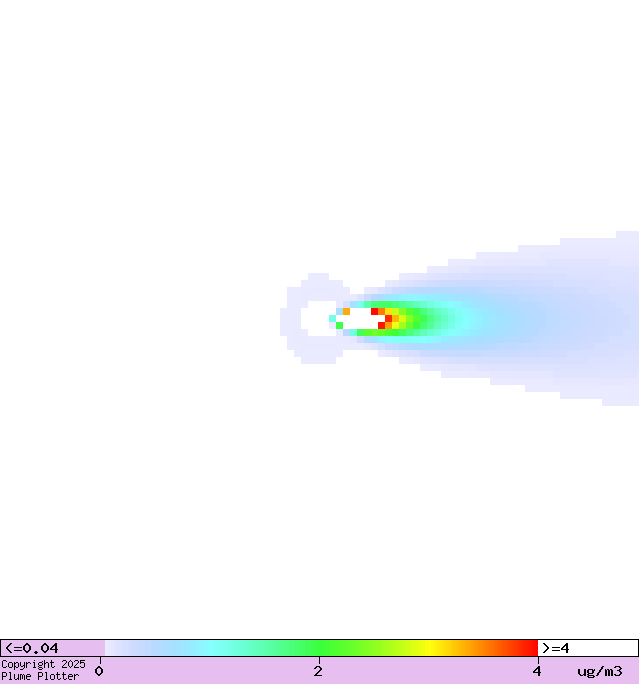Click the "2" tick label under the scale
Image resolution: width=639 pixels, height=684 pixels.
click(x=318, y=671)
